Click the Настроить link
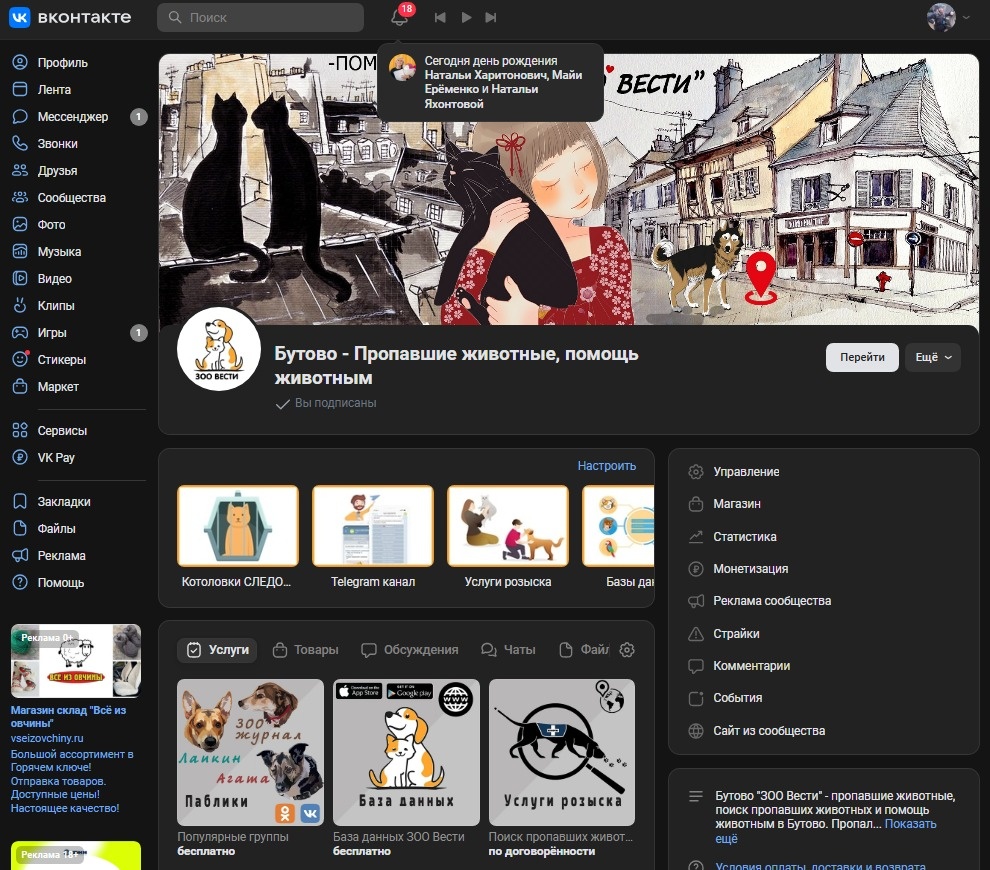990x870 pixels. [x=607, y=466]
